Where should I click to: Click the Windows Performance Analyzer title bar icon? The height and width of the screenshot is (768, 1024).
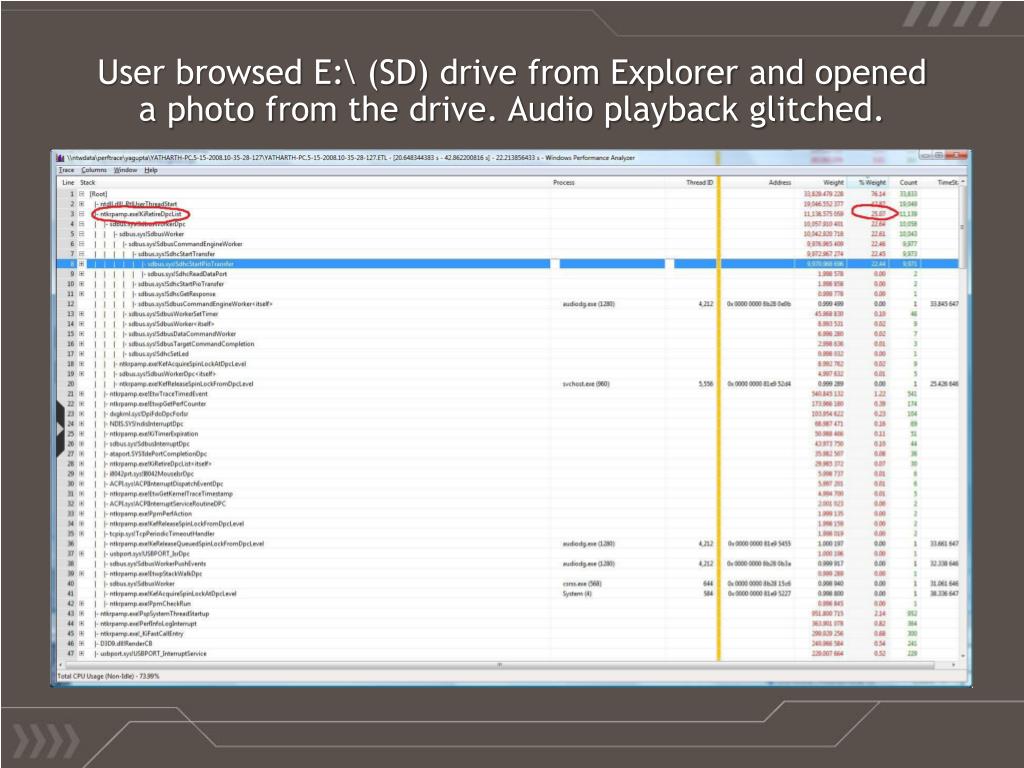(60, 157)
